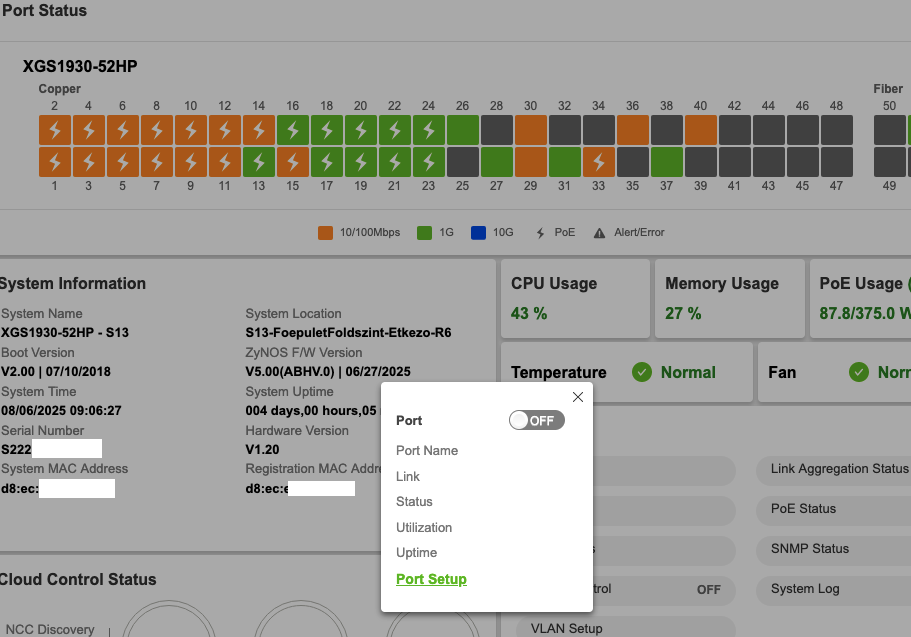The height and width of the screenshot is (637, 911).
Task: Click orange port 30
Action: coord(531,130)
